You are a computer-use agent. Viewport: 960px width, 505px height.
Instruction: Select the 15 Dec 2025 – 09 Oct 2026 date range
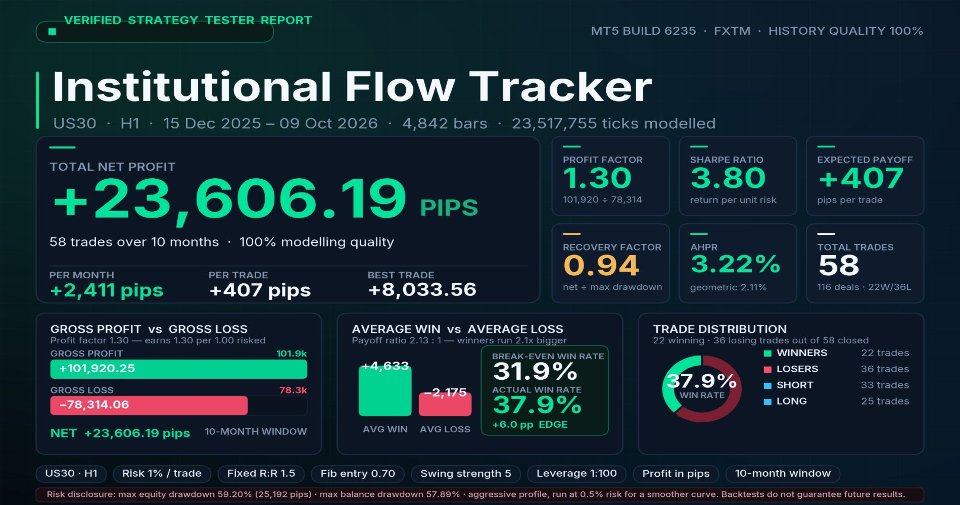click(x=270, y=124)
